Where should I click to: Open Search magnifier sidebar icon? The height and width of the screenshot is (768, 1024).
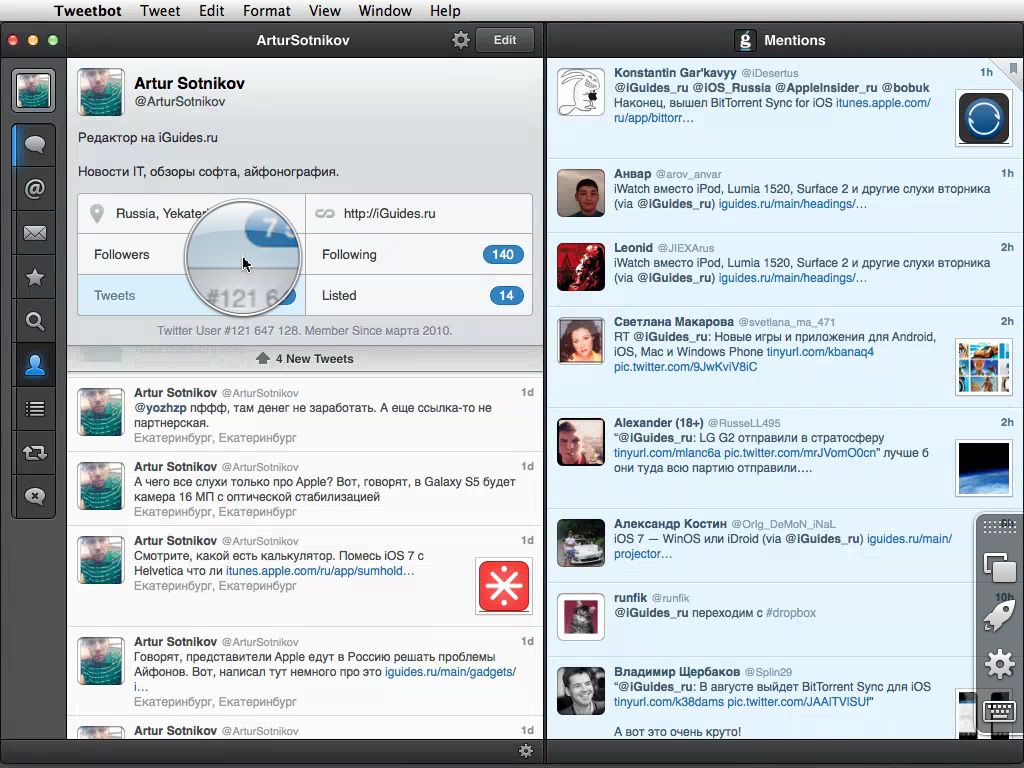34,321
